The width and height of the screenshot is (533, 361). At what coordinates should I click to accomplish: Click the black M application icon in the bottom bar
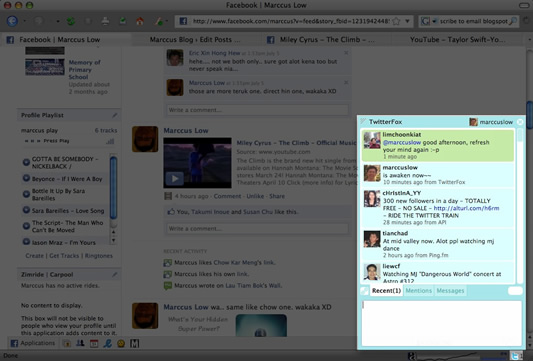point(135,343)
